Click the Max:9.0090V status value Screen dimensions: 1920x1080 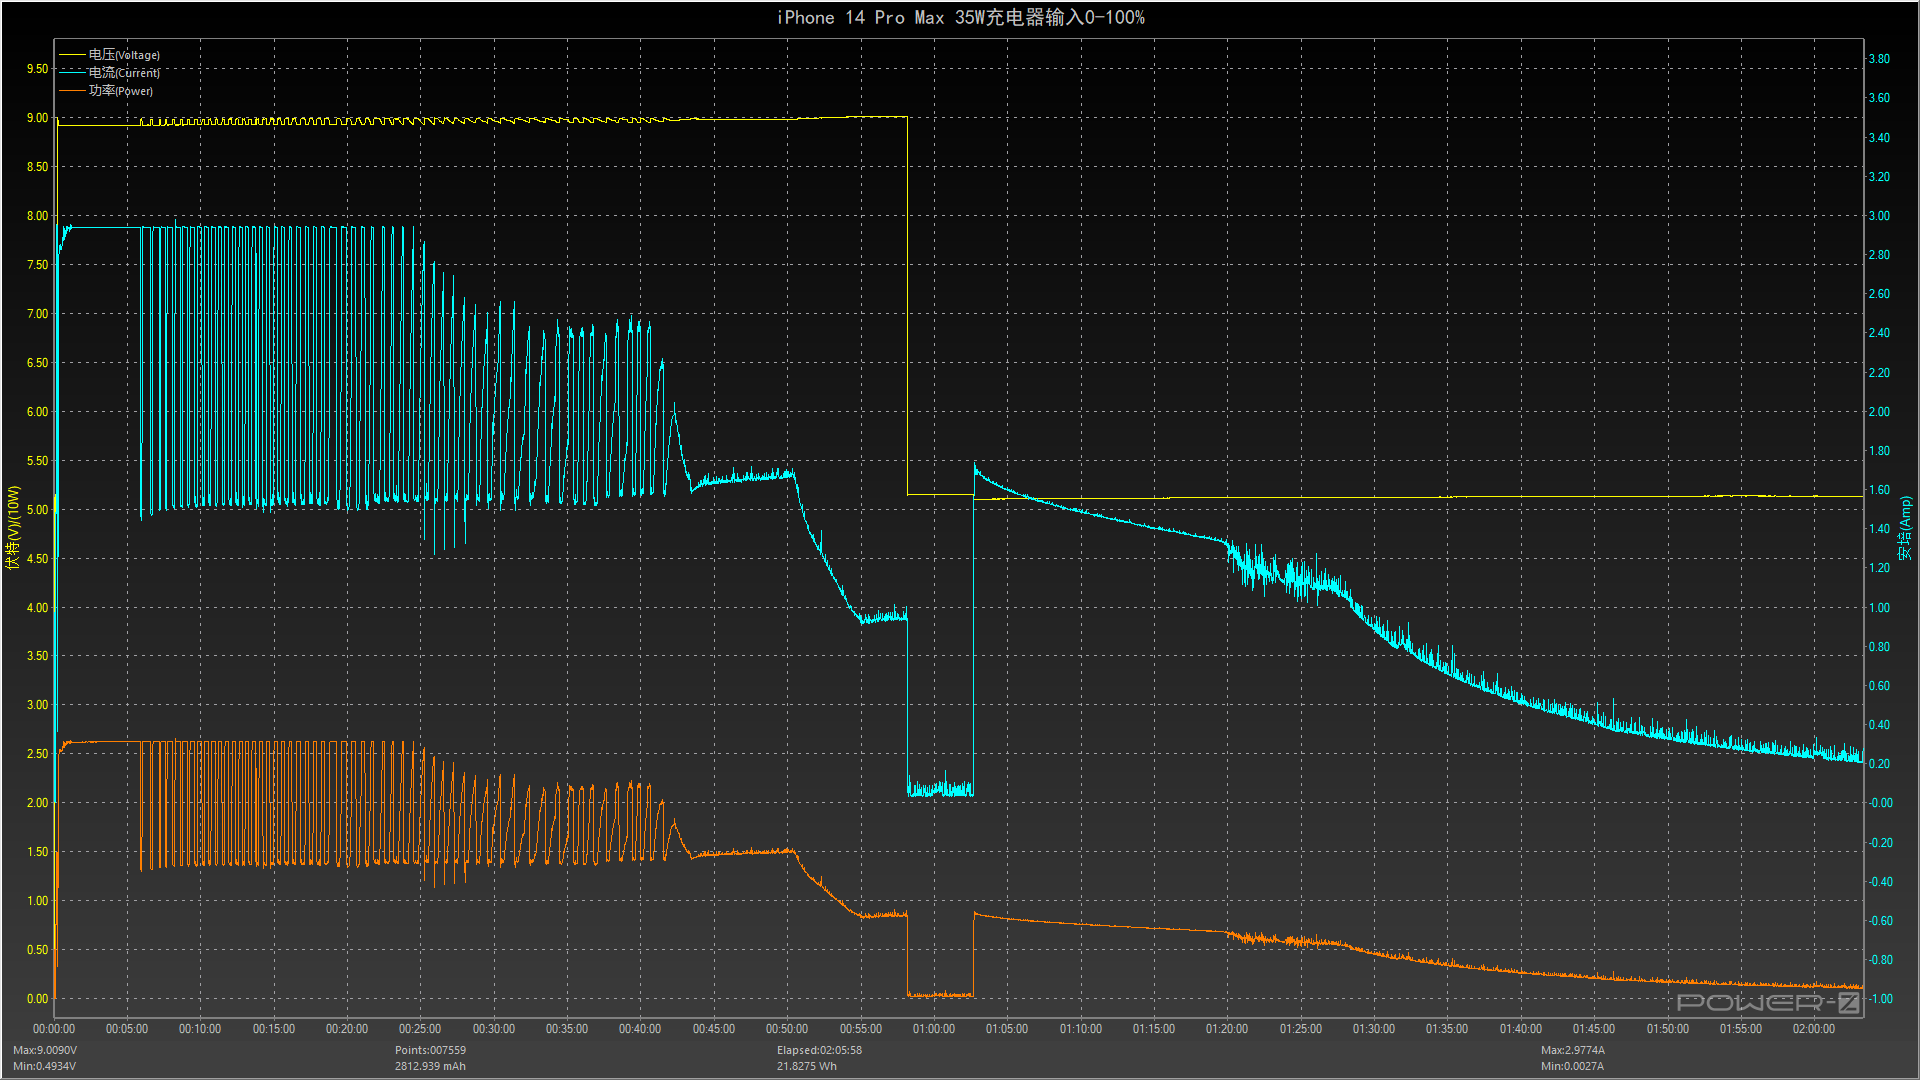[x=45, y=1050]
